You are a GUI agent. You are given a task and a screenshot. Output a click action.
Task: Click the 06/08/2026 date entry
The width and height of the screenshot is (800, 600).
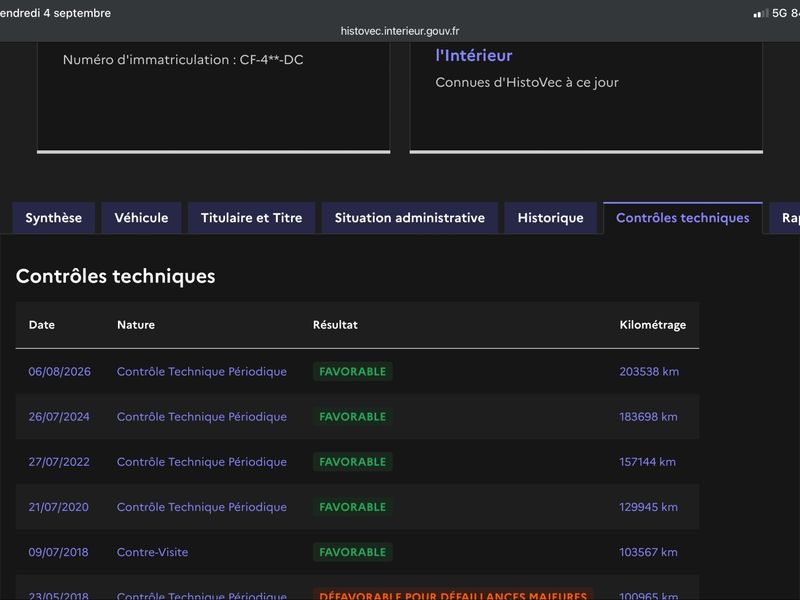60,371
